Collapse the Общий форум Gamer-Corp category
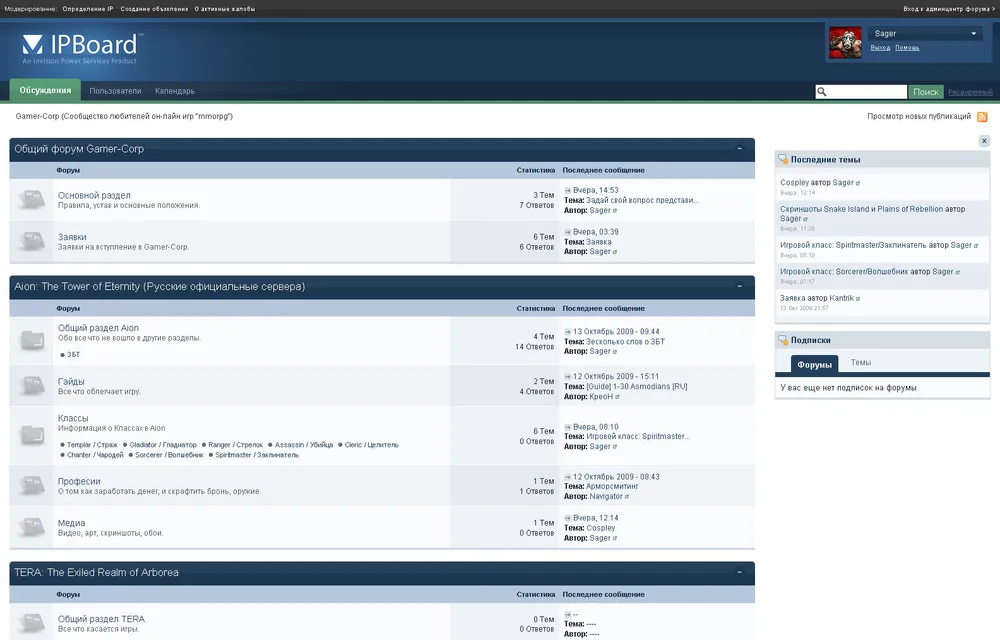Screen dimensions: 1000x640 [x=739, y=149]
